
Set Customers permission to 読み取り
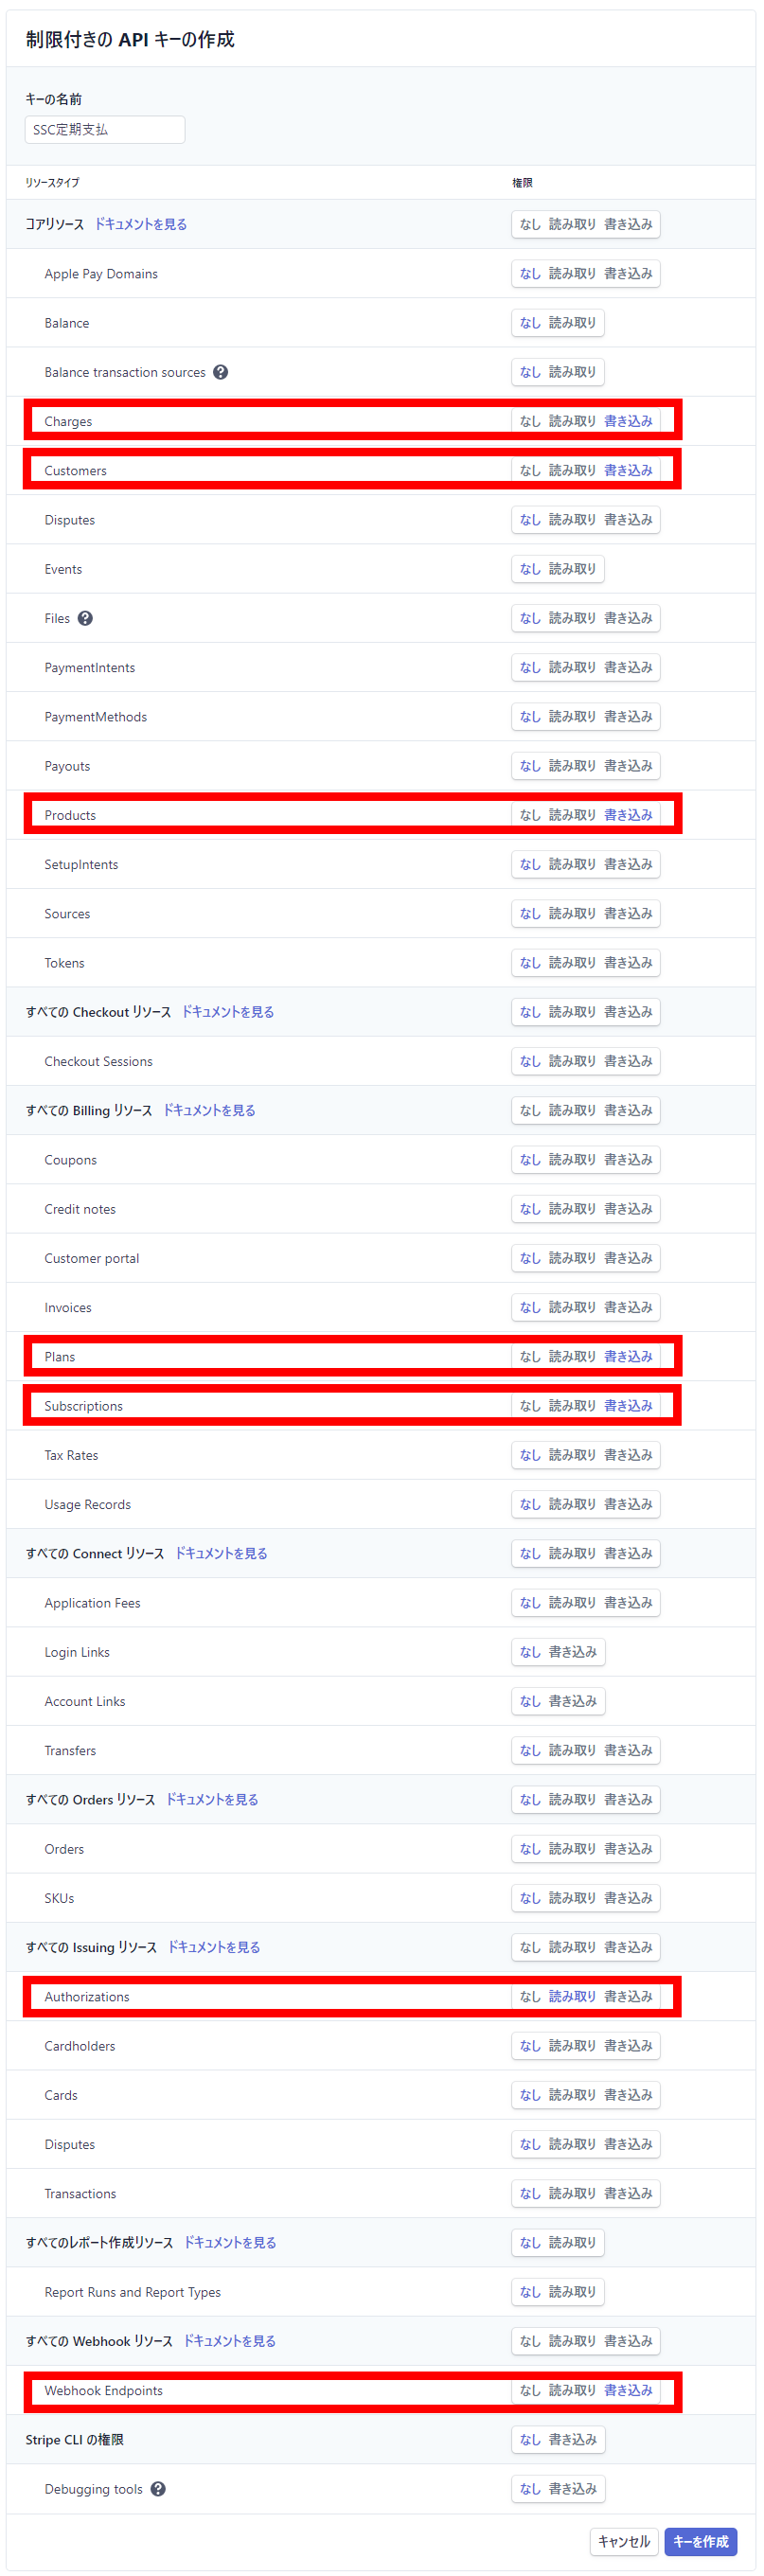[571, 470]
